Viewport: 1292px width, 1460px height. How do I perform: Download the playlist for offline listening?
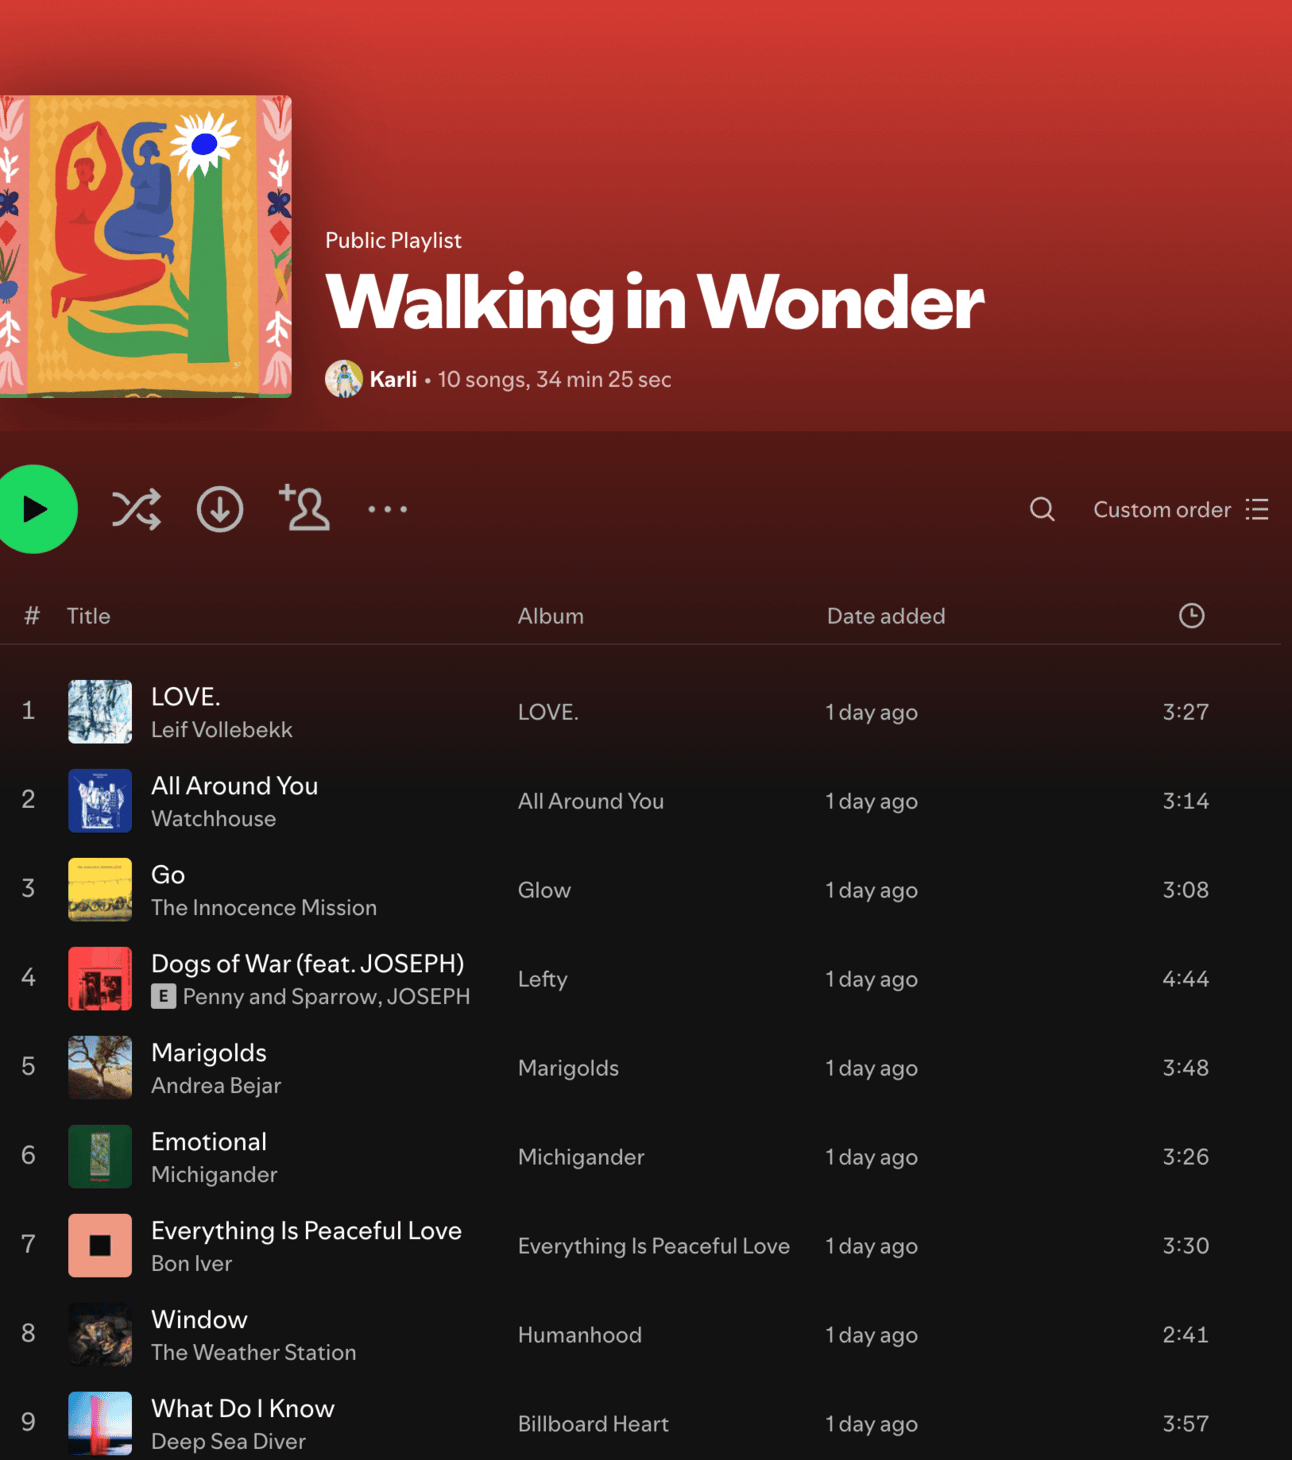pos(220,509)
